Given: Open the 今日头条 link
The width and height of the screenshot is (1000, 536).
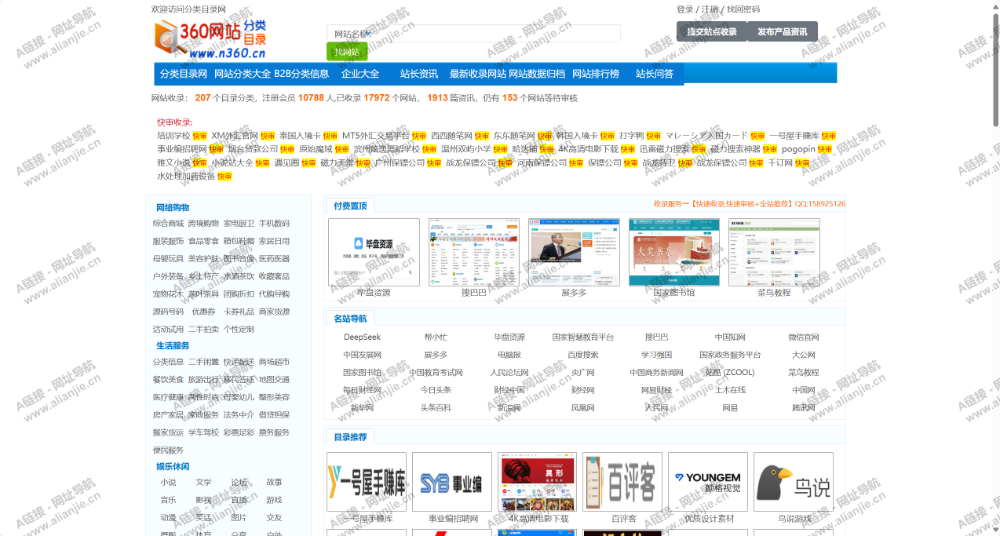Looking at the screenshot, I should (436, 390).
